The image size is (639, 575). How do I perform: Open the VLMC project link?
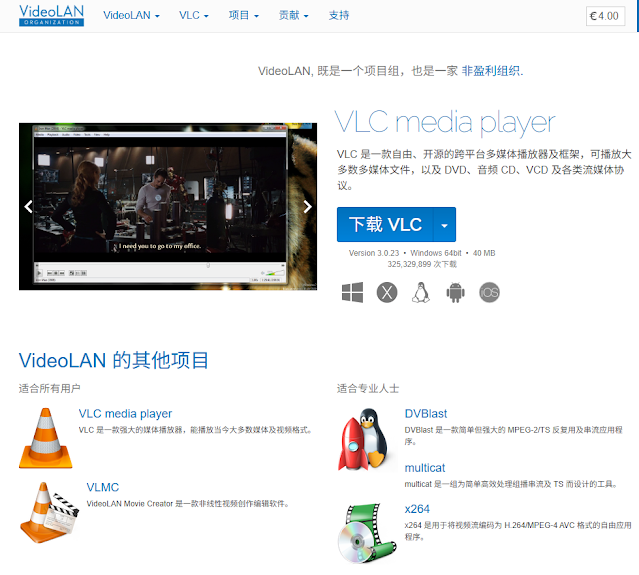click(103, 487)
